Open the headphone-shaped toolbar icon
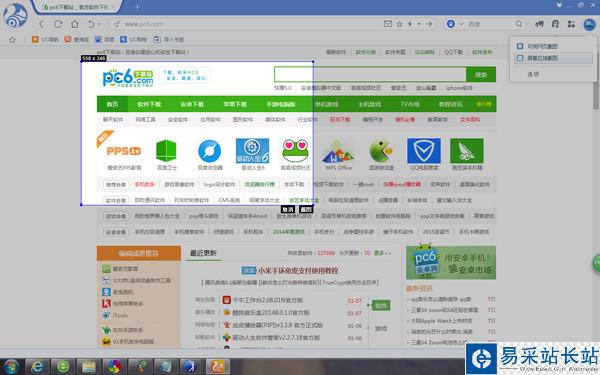600x375 pixels. coord(555,24)
